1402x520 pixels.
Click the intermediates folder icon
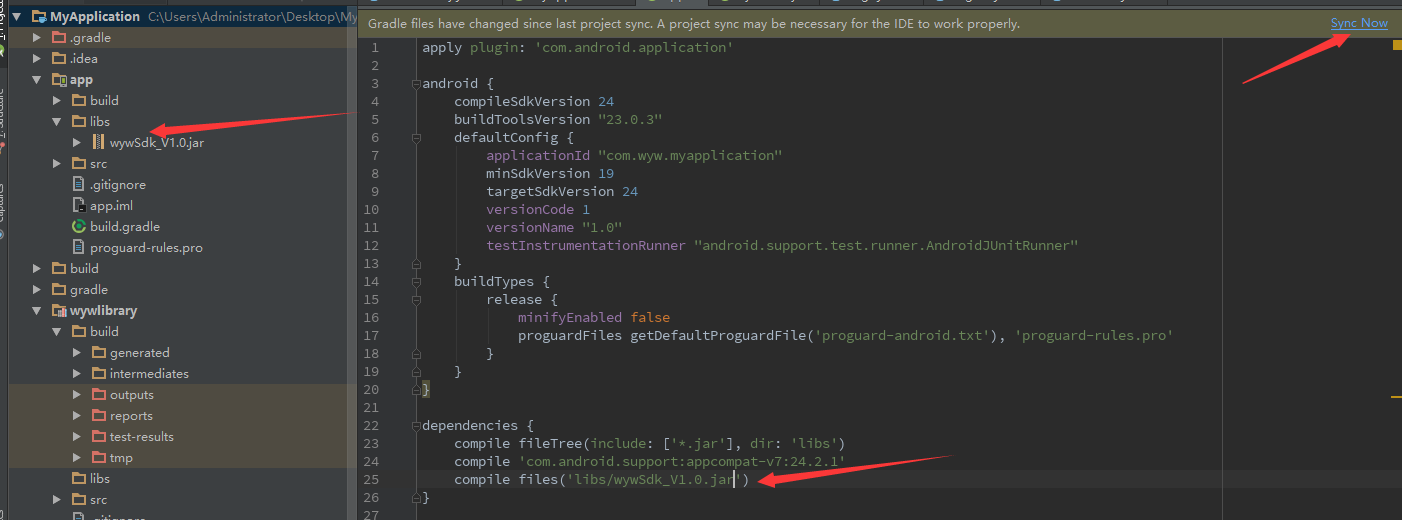point(99,373)
